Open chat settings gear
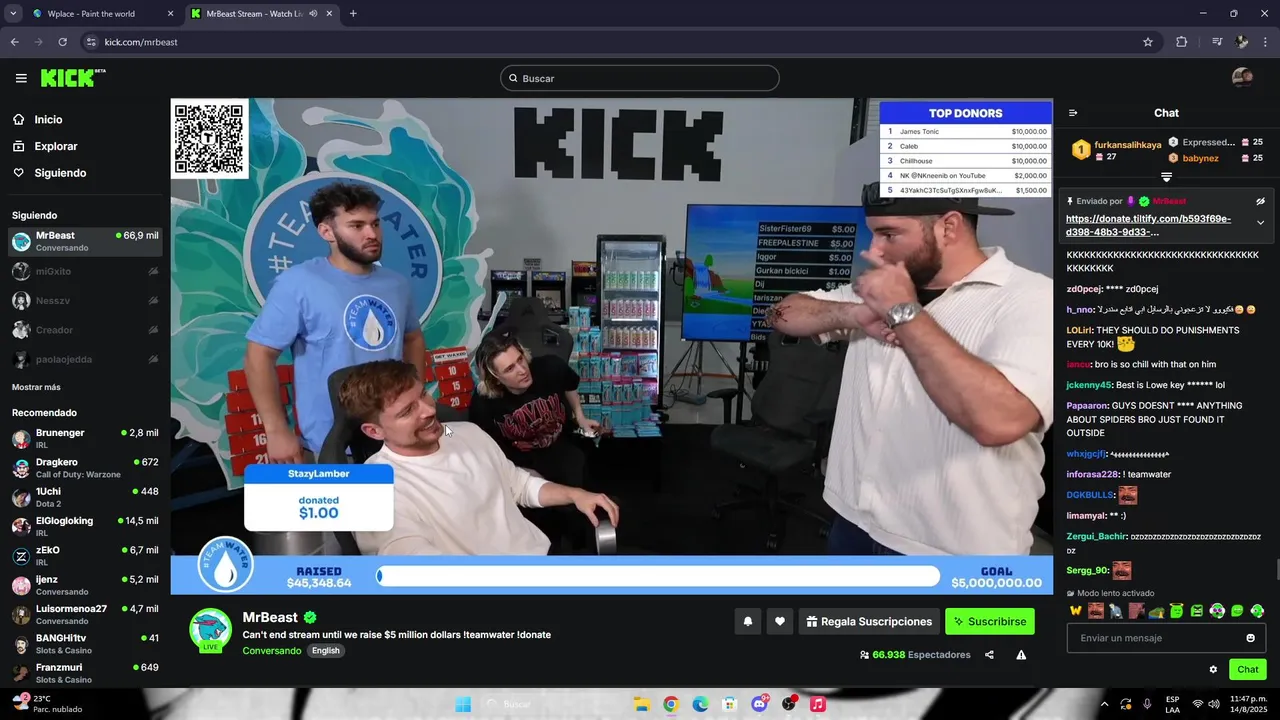This screenshot has width=1280, height=720. coord(1213,669)
